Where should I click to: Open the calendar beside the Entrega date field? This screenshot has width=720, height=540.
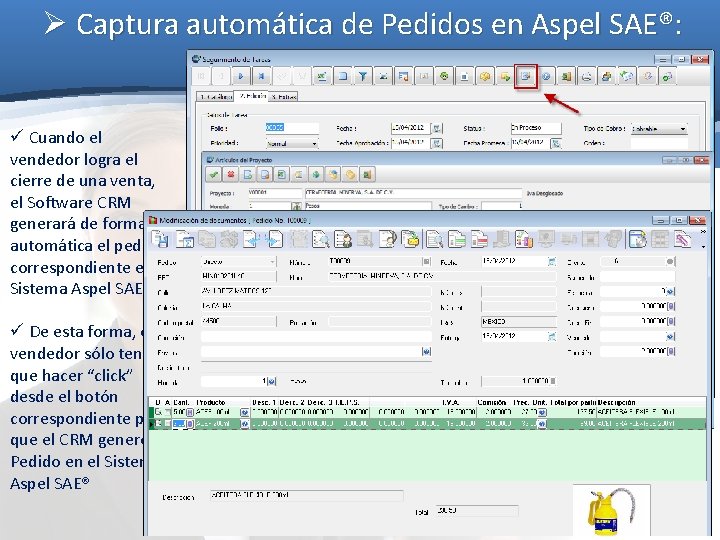click(x=551, y=337)
